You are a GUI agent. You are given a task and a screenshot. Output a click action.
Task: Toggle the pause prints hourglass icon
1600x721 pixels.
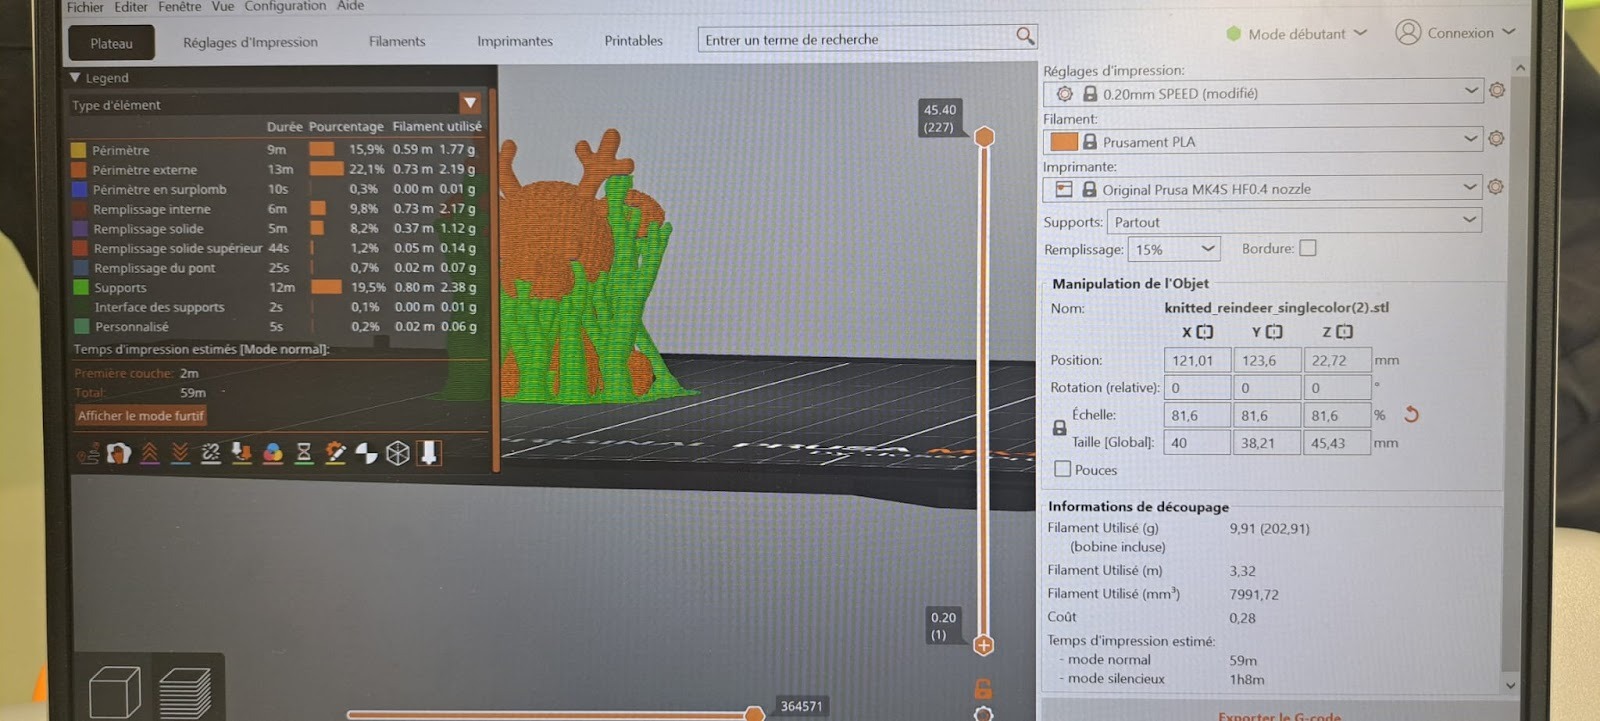[x=304, y=454]
